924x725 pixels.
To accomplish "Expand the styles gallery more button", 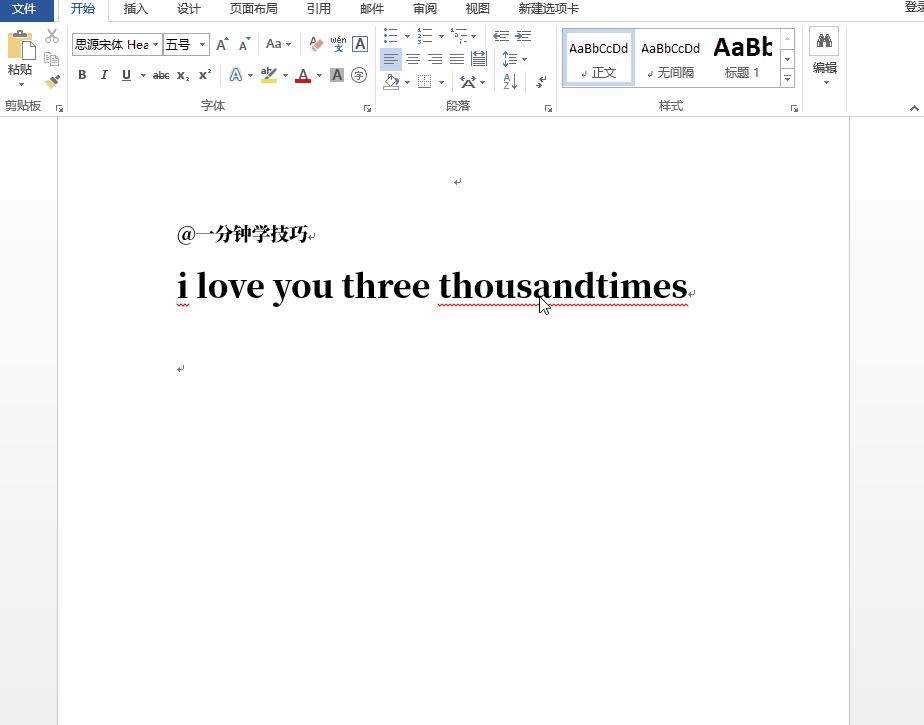I will [x=787, y=78].
